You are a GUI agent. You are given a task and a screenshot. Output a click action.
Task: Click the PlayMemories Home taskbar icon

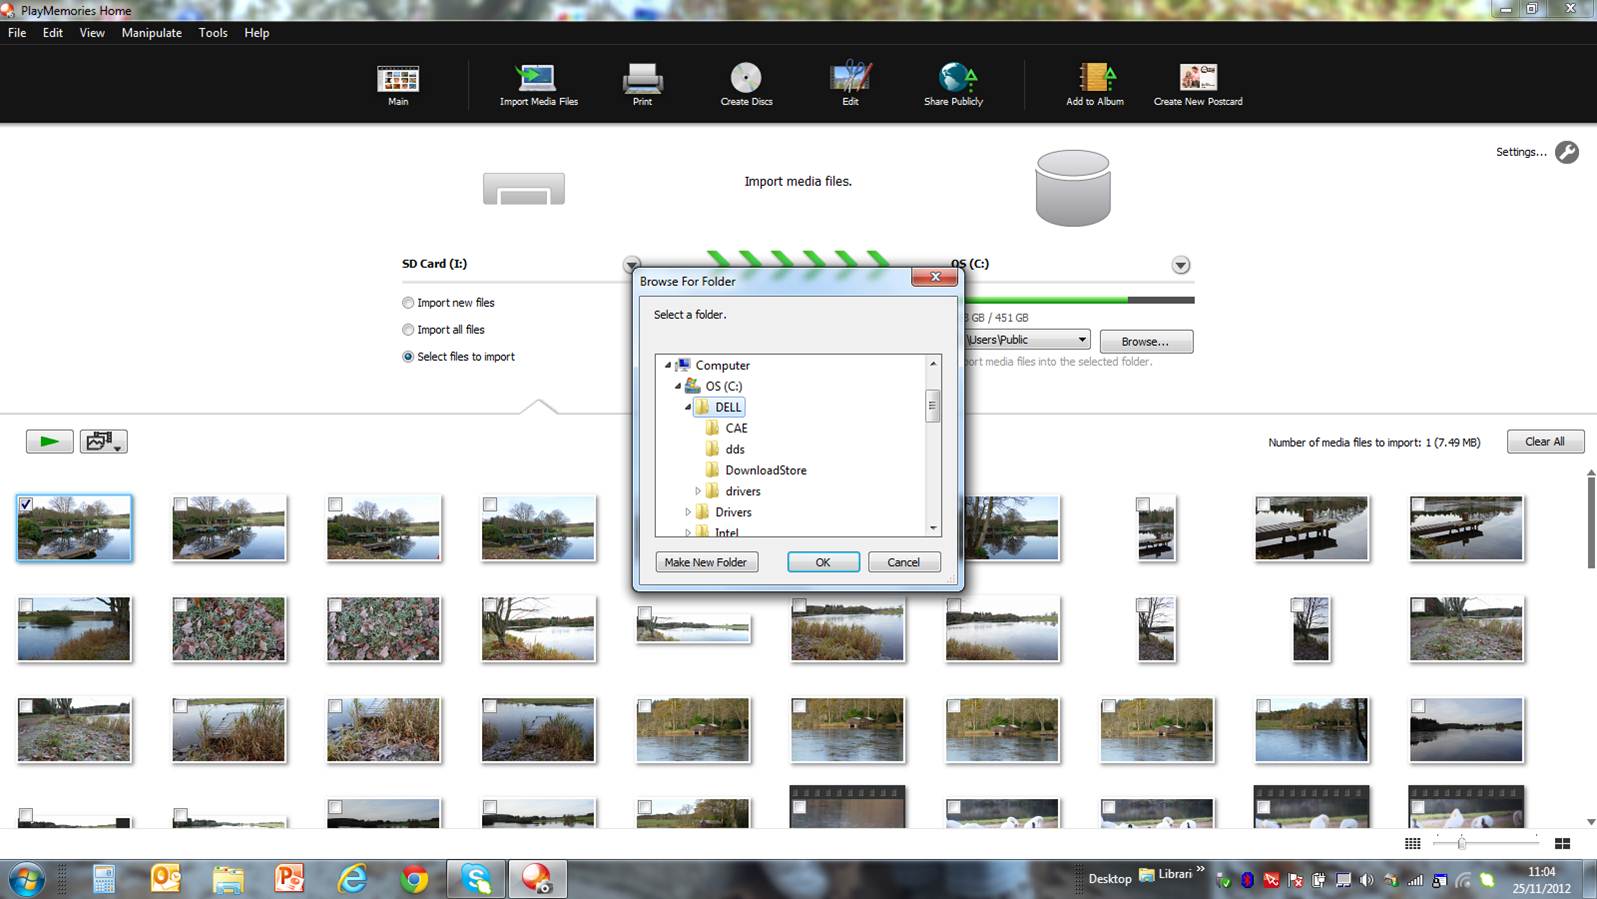pyautogui.click(x=537, y=879)
